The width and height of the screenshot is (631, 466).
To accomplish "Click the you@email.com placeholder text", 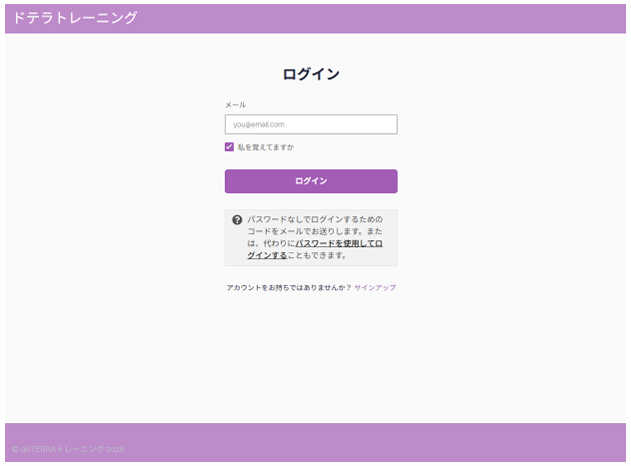I will click(x=259, y=125).
